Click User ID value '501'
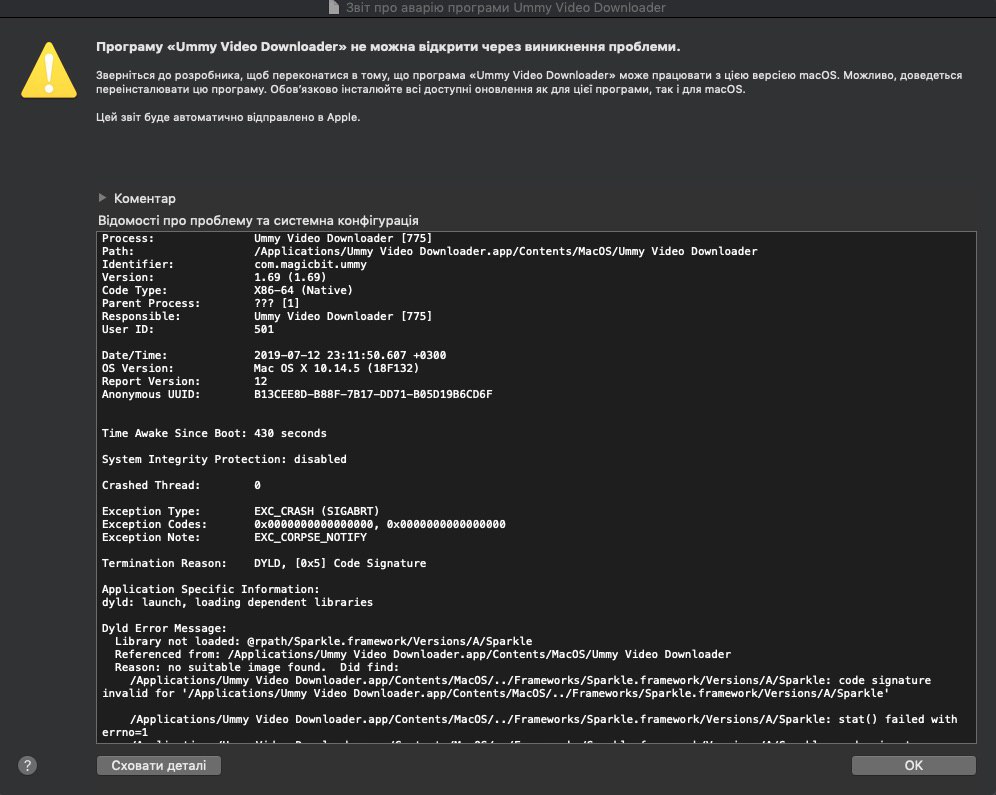 (264, 329)
